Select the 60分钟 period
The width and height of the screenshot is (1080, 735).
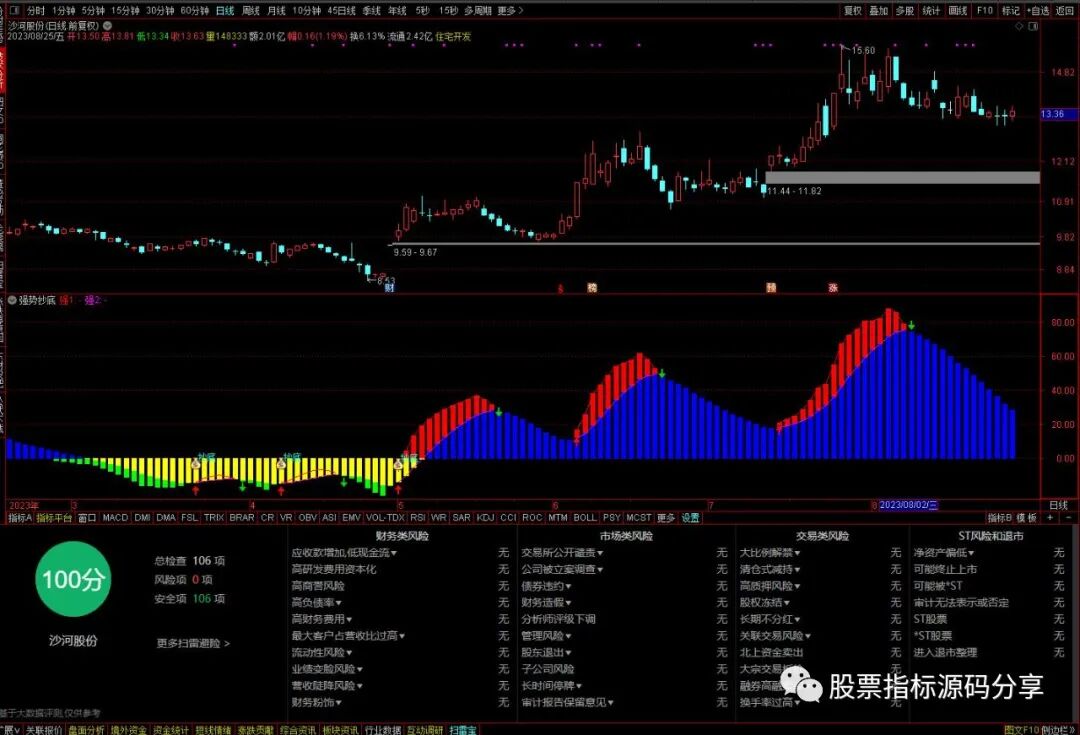pyautogui.click(x=194, y=10)
